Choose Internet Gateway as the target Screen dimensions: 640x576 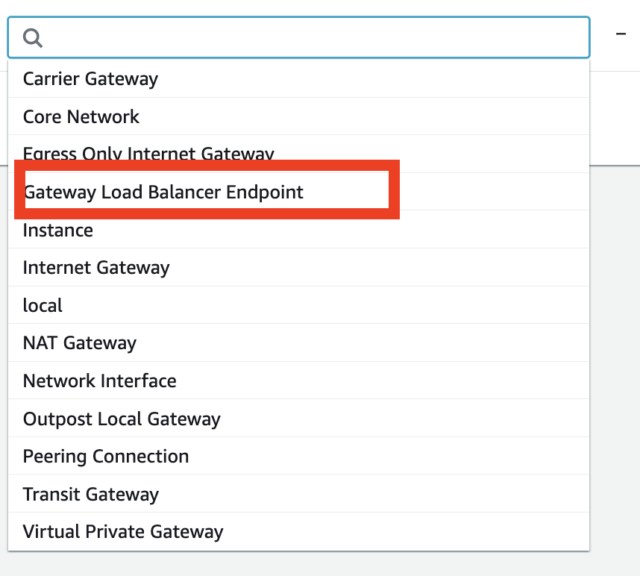299,268
